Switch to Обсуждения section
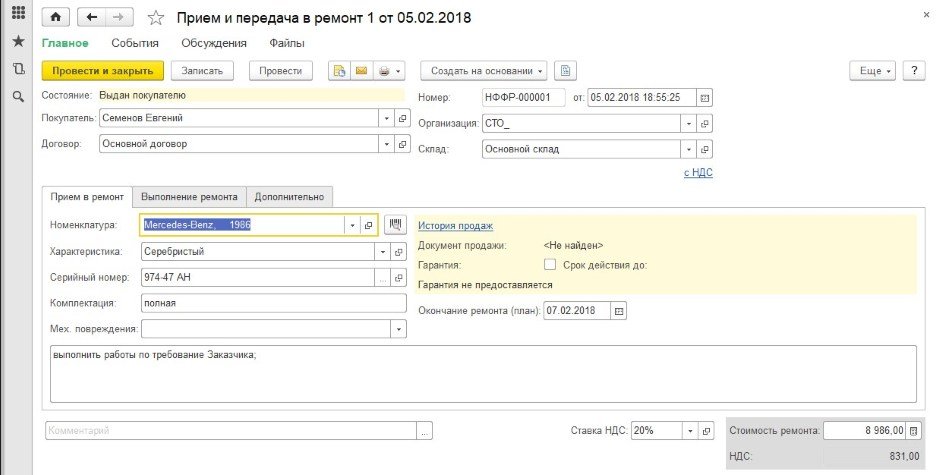Image resolution: width=940 pixels, height=475 pixels. coord(214,43)
